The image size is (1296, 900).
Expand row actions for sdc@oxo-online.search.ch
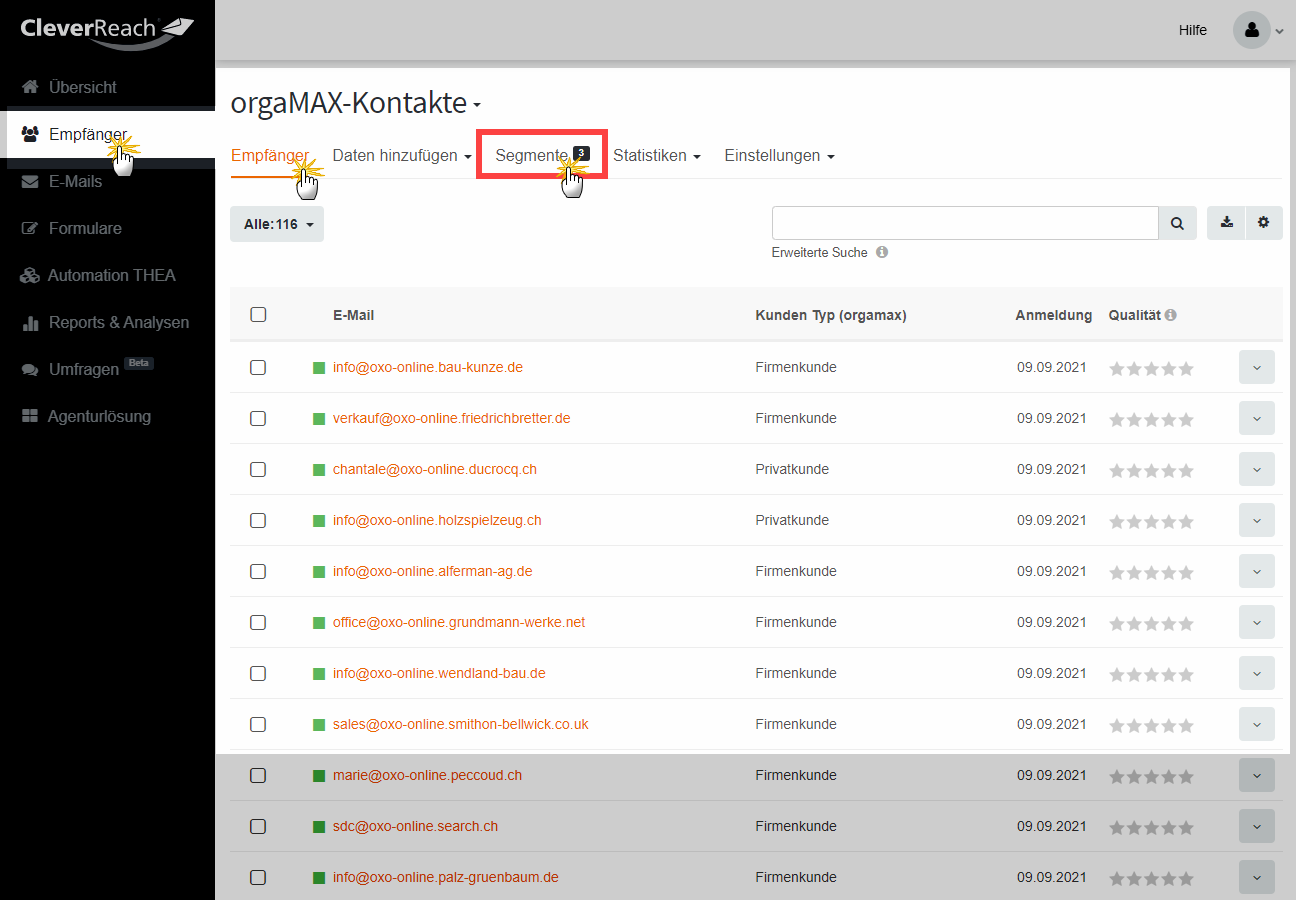(1257, 826)
